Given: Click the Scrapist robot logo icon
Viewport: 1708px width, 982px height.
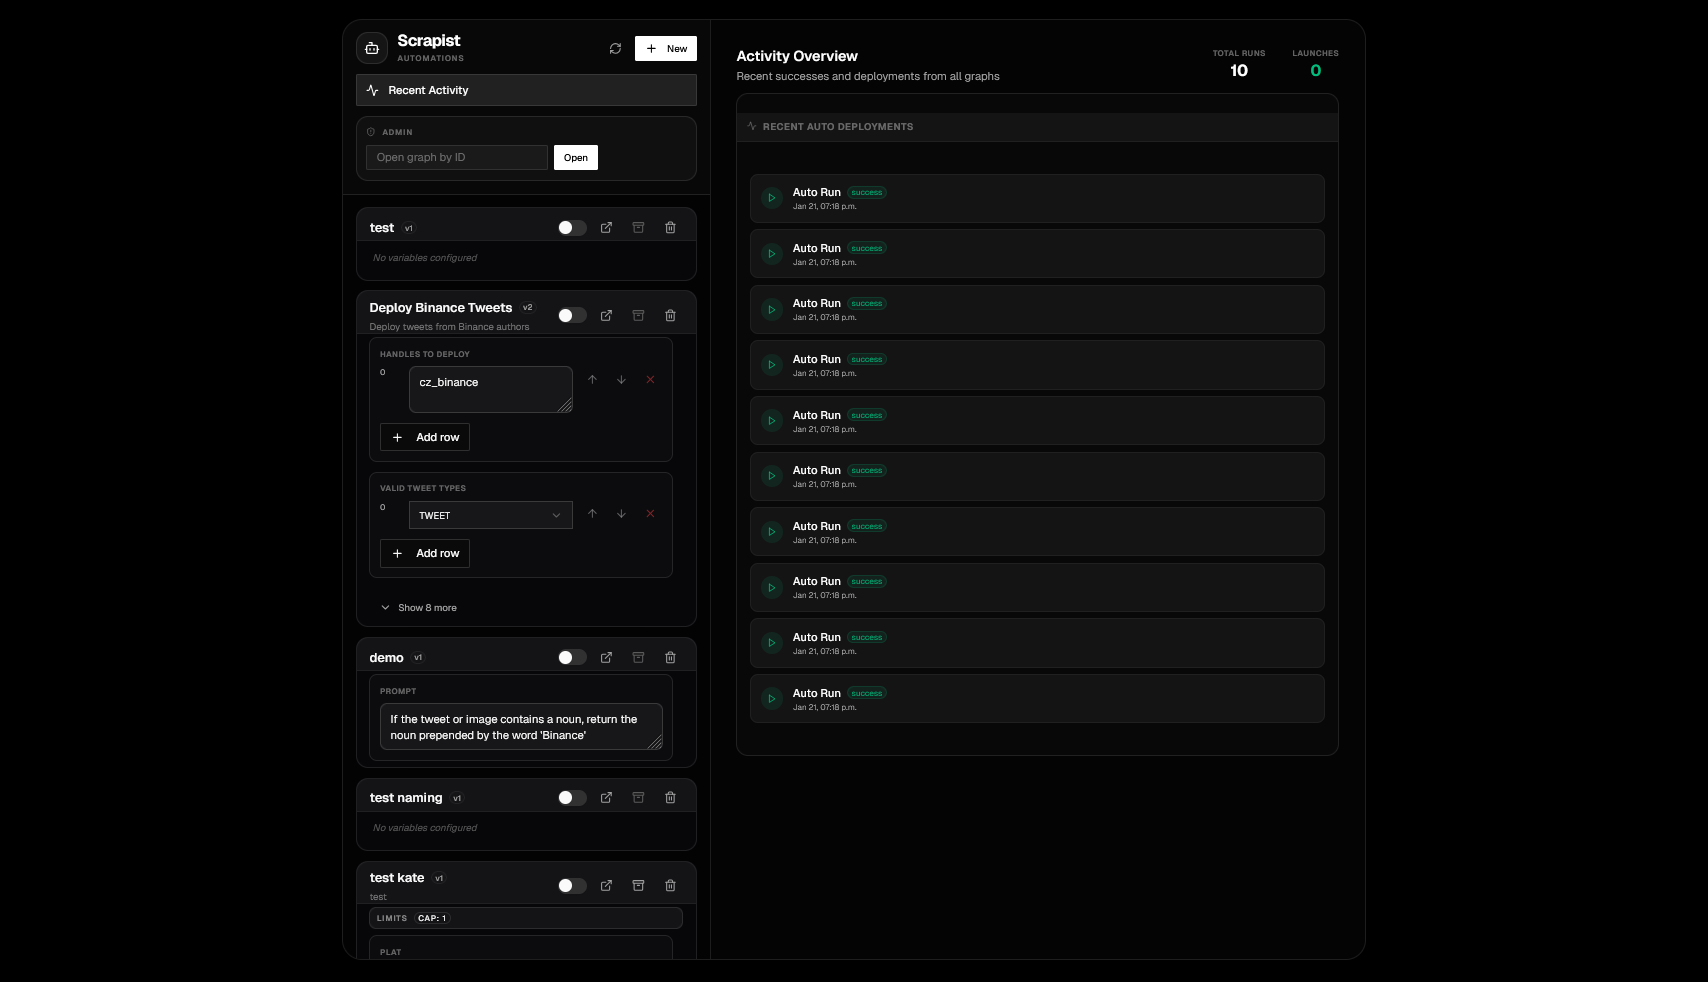Looking at the screenshot, I should point(371,47).
